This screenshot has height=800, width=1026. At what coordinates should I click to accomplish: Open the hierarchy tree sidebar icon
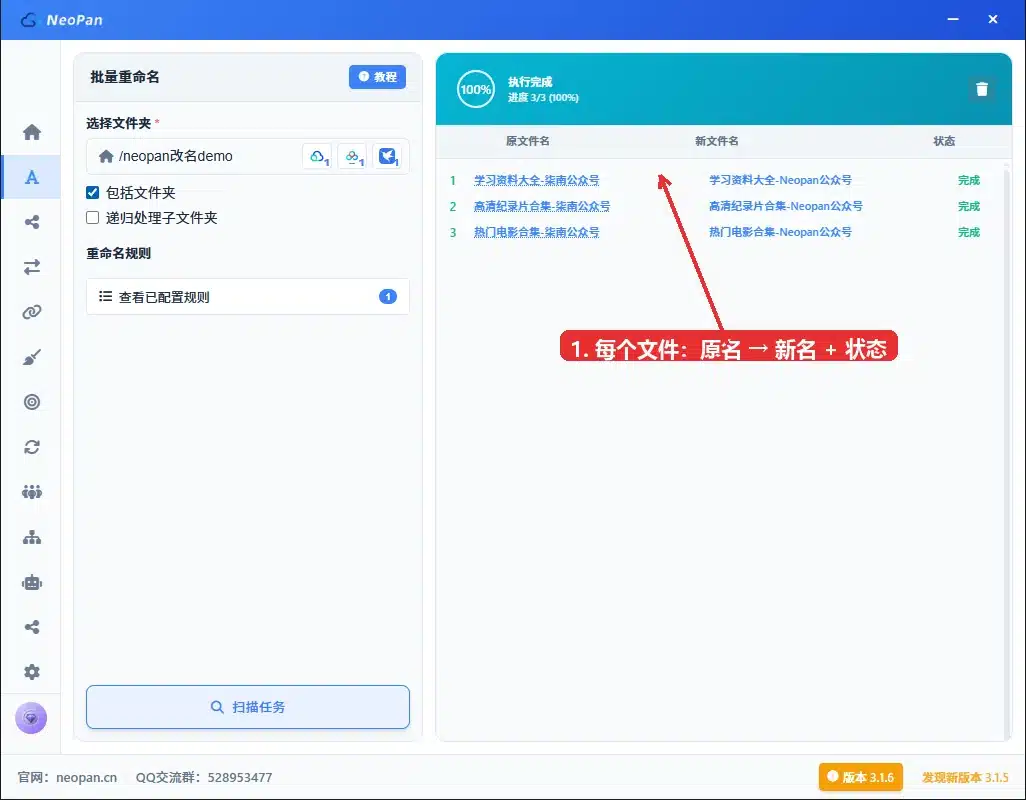coord(31,537)
